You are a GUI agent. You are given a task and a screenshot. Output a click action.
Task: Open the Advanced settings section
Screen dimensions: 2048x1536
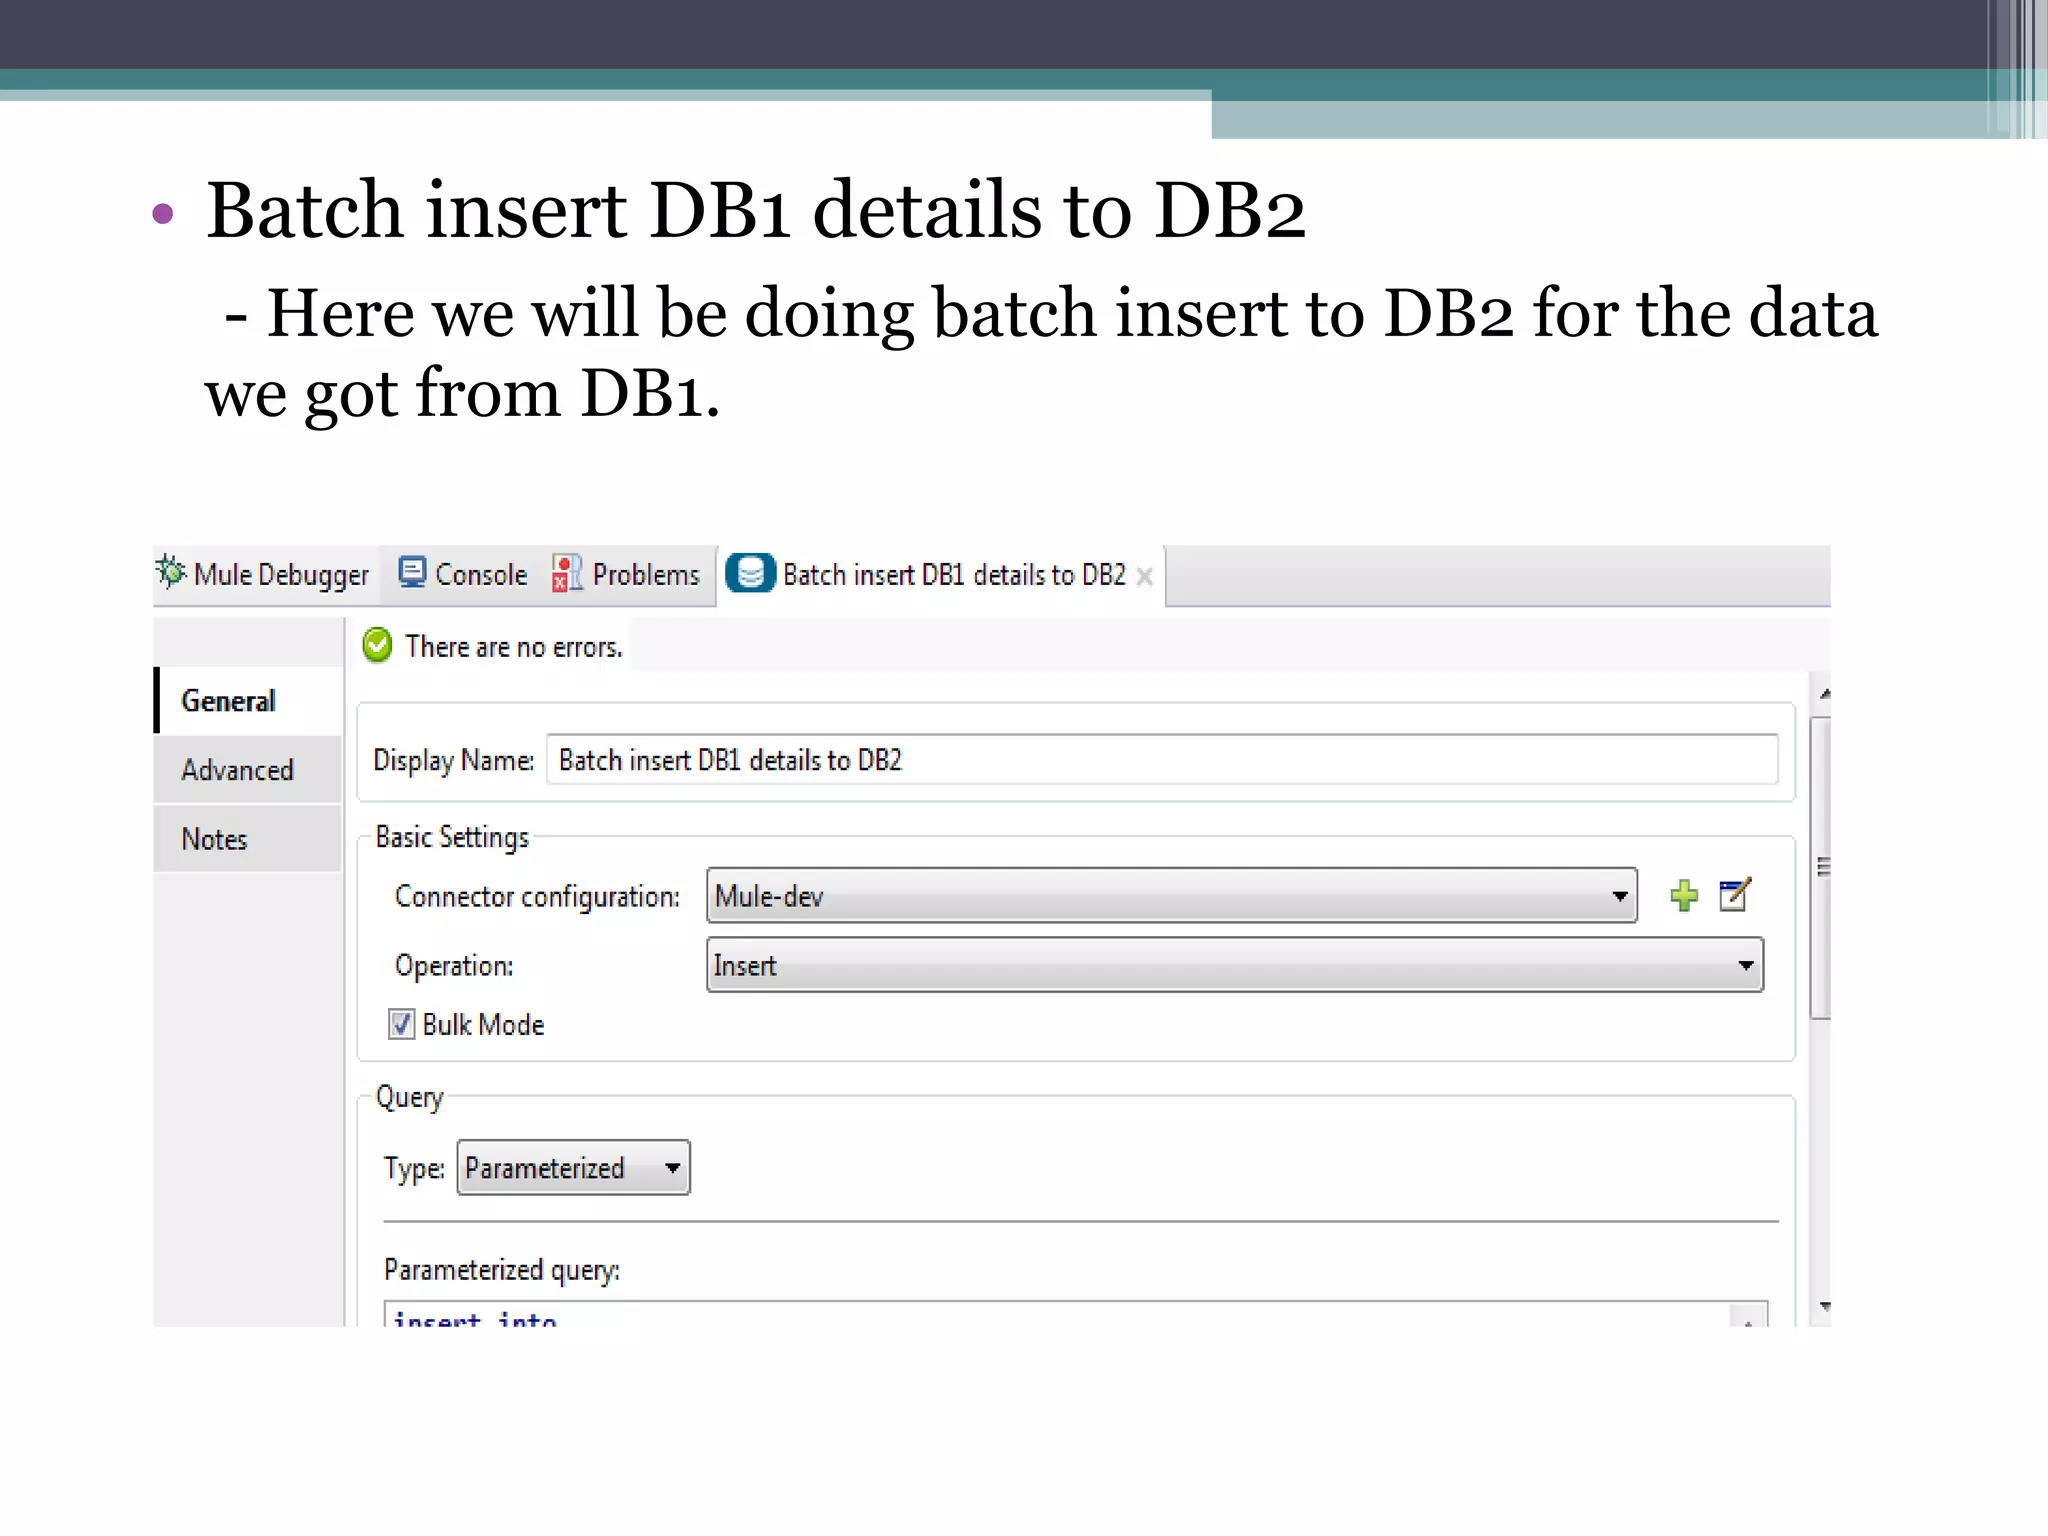coord(238,770)
